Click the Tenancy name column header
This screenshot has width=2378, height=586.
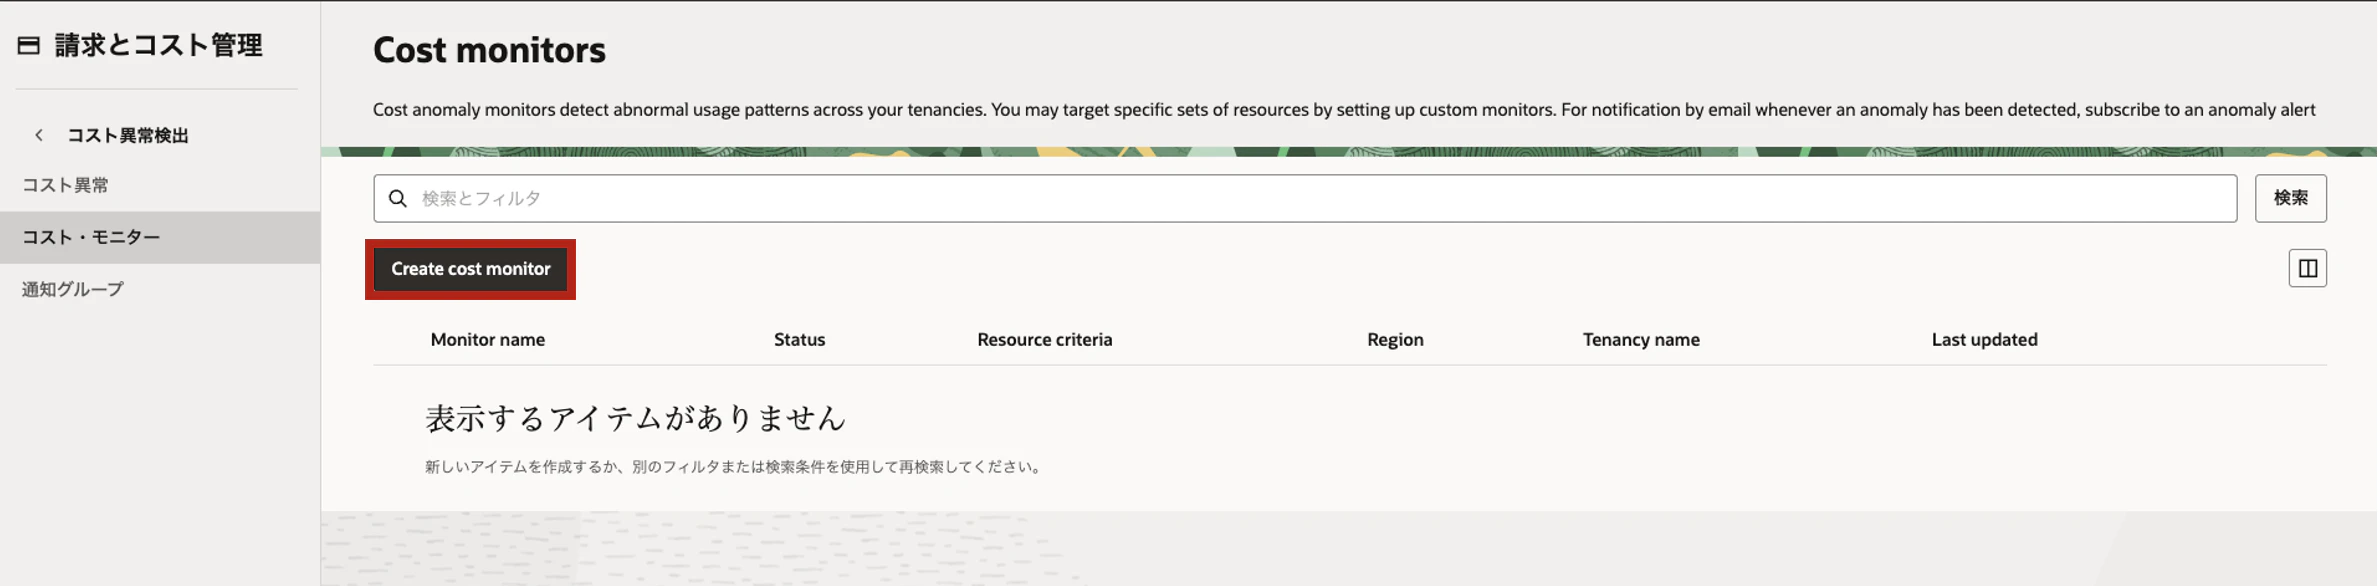(1641, 339)
